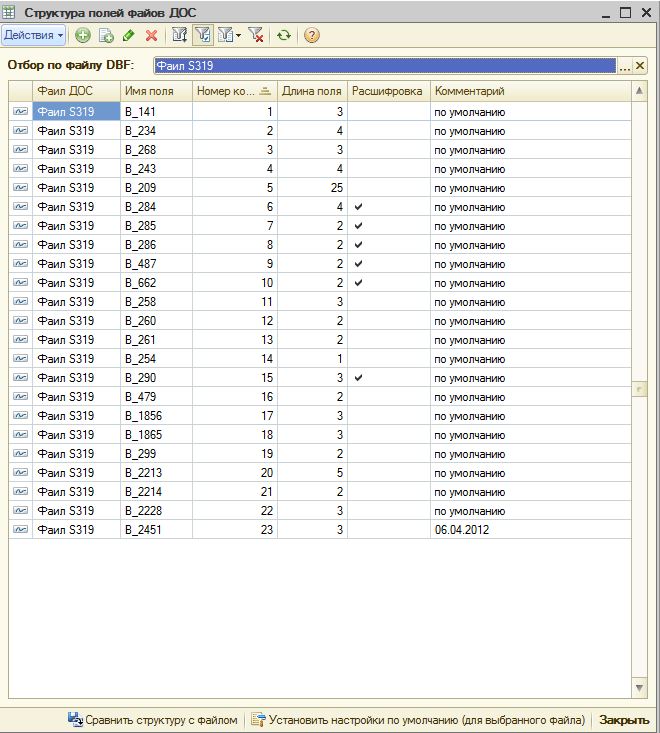Screen dimensions: 660x733
Task: Click the green Refresh list icon
Action: 285,35
